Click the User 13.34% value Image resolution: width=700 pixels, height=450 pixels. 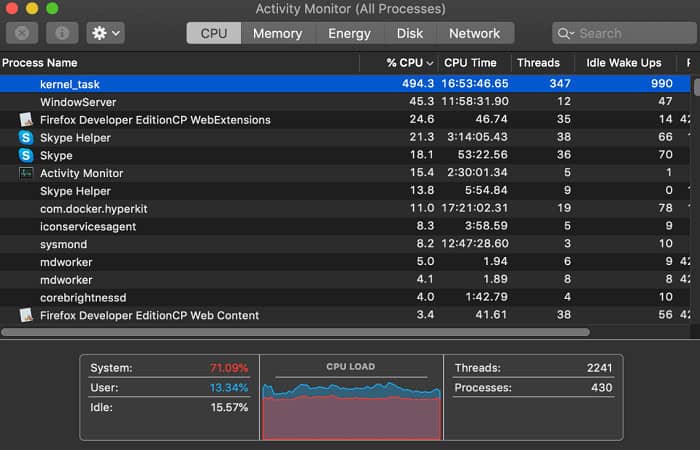point(229,388)
